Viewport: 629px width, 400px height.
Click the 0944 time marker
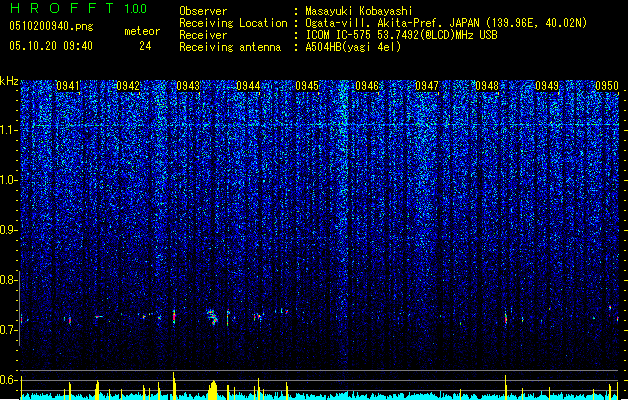coord(248,86)
